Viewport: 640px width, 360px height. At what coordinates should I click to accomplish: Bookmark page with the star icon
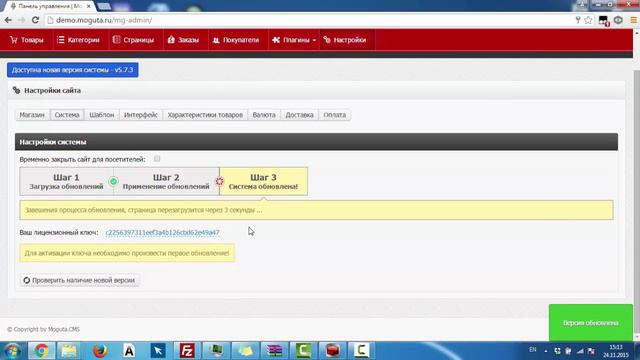coord(588,20)
